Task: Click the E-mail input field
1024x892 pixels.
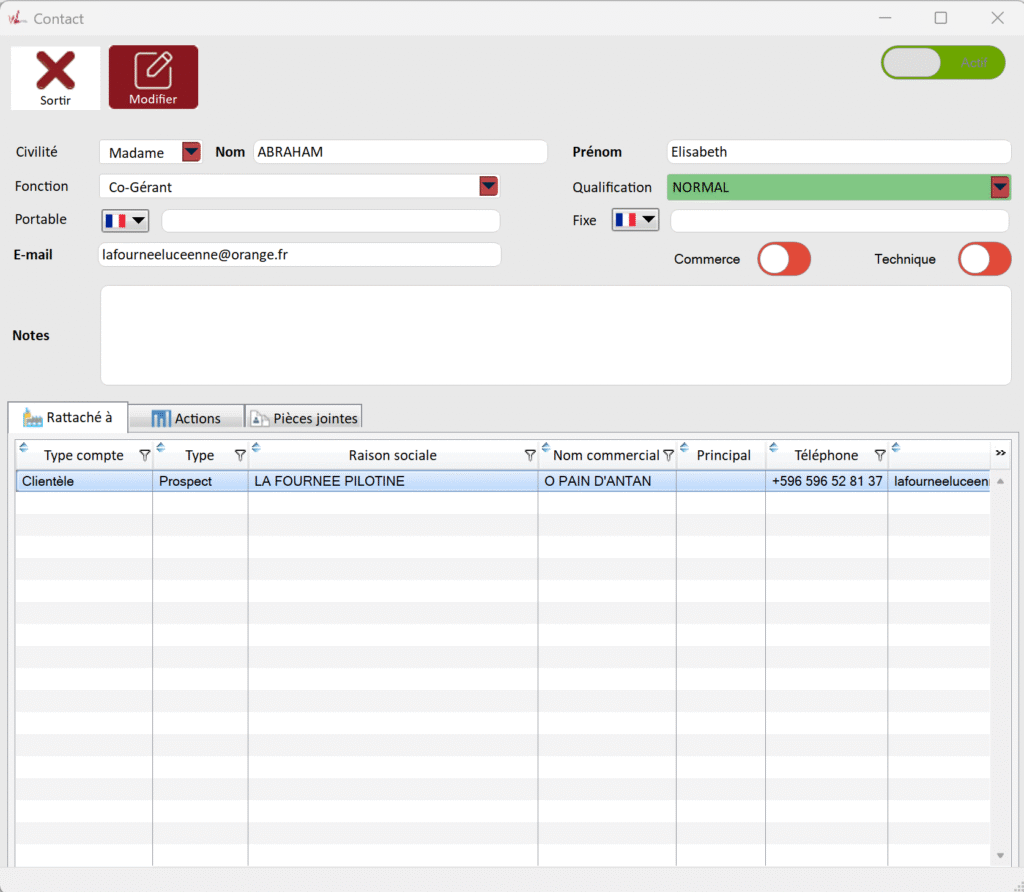Action: (299, 255)
